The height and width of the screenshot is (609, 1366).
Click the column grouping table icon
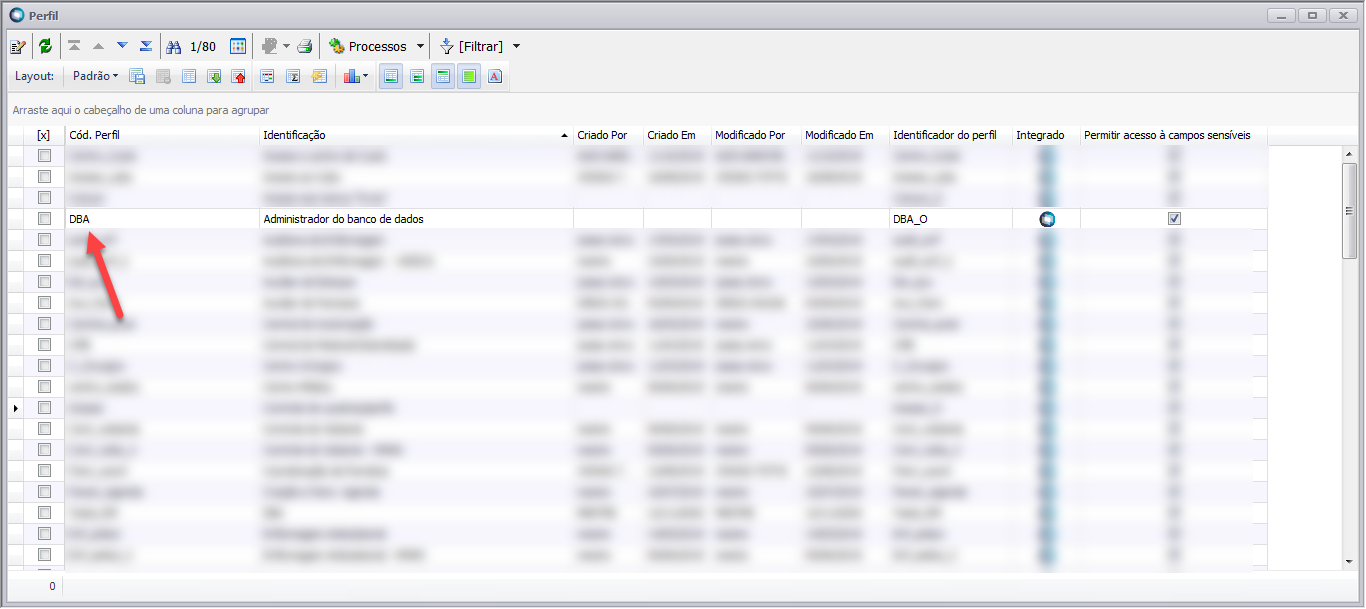pyautogui.click(x=268, y=76)
